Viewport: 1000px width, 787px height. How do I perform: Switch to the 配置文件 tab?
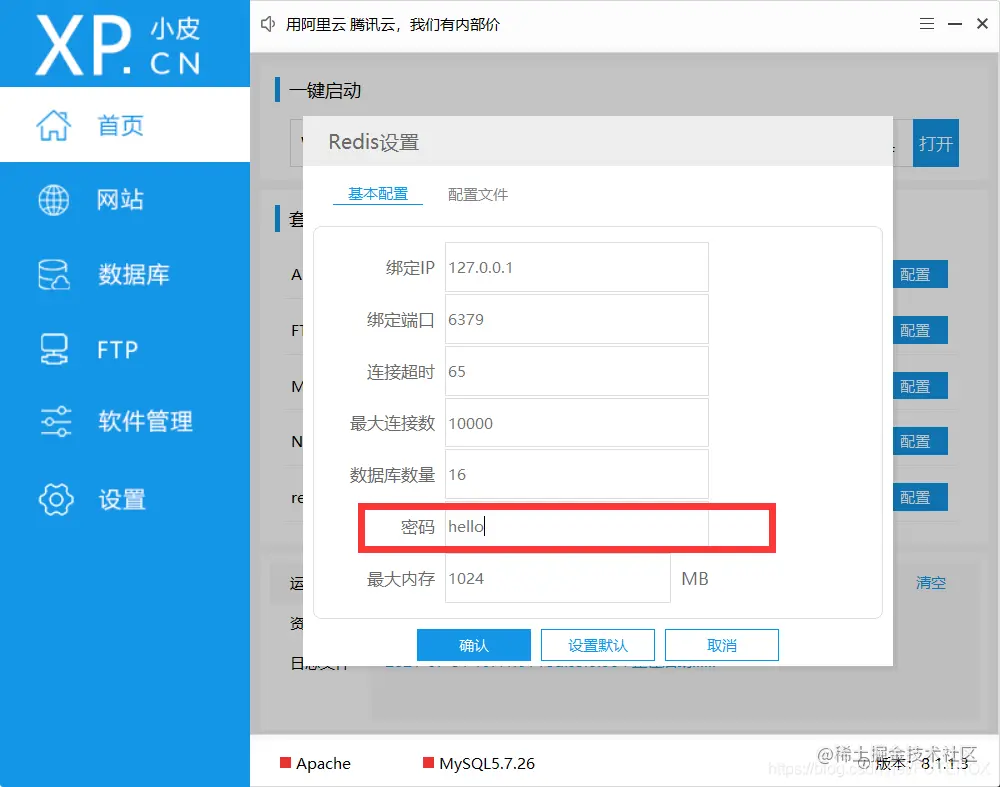click(477, 194)
